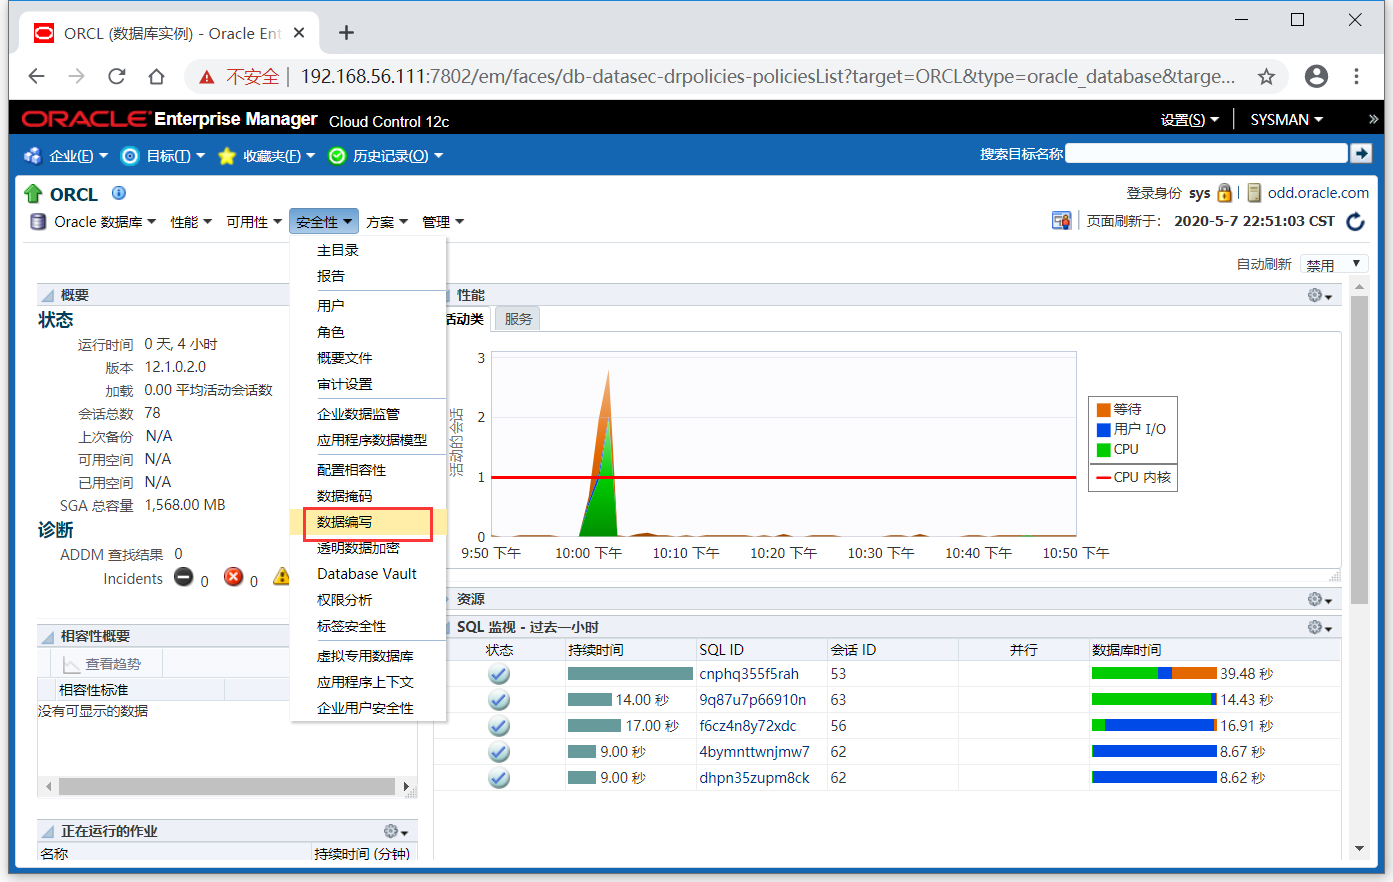The width and height of the screenshot is (1393, 882).
Task: Click the search target go arrow button
Action: pyautogui.click(x=1361, y=153)
